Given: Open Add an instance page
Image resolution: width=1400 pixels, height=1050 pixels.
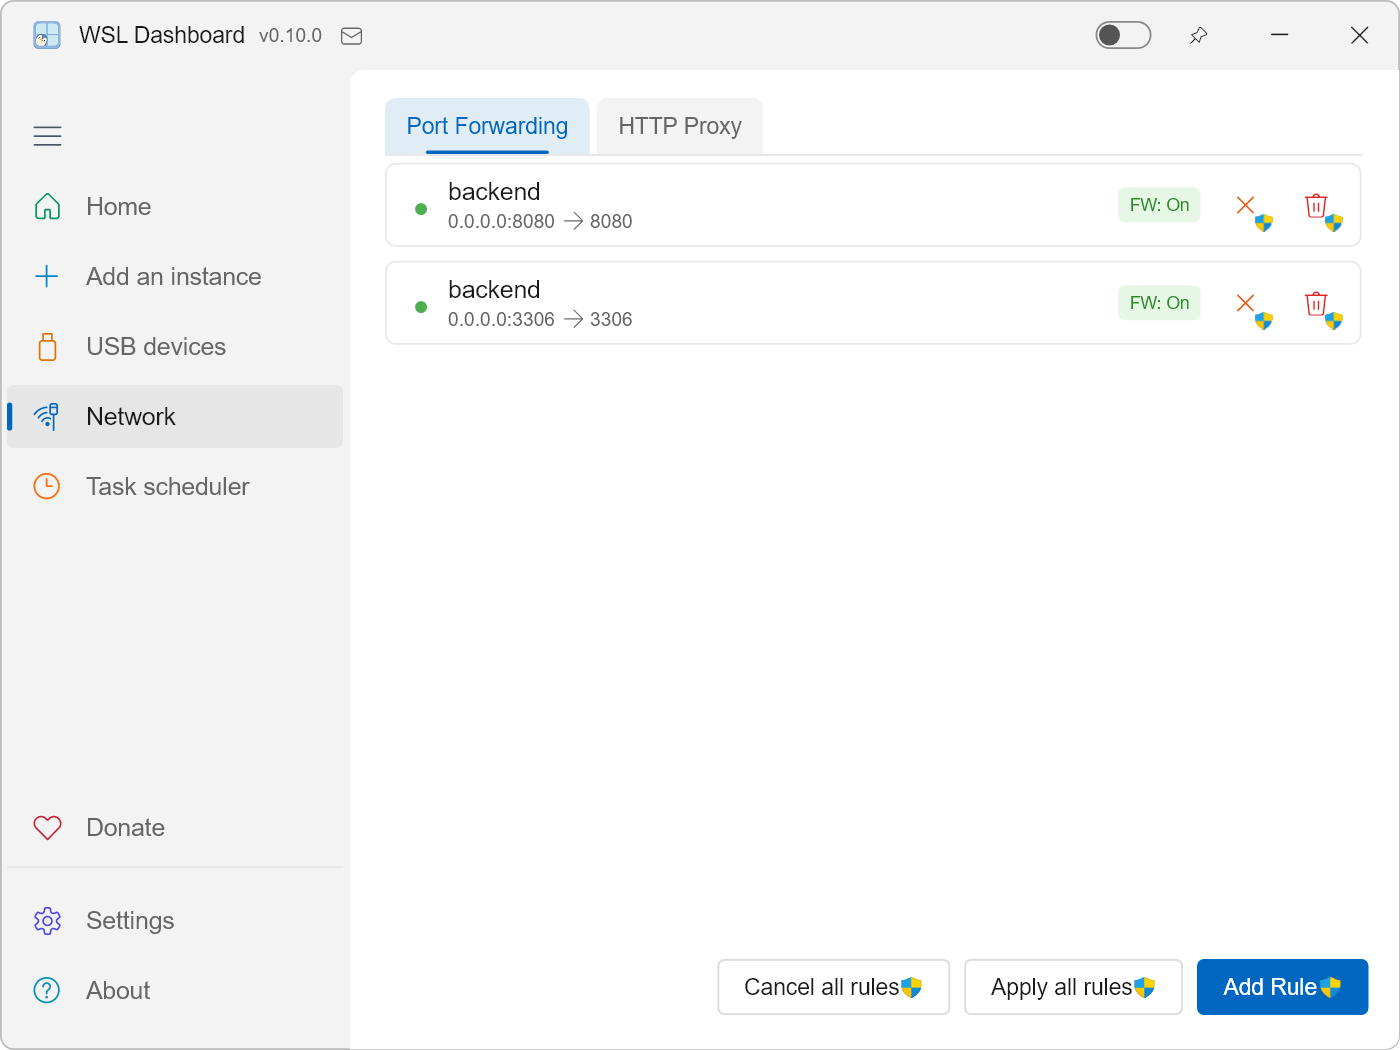Looking at the screenshot, I should [x=175, y=277].
